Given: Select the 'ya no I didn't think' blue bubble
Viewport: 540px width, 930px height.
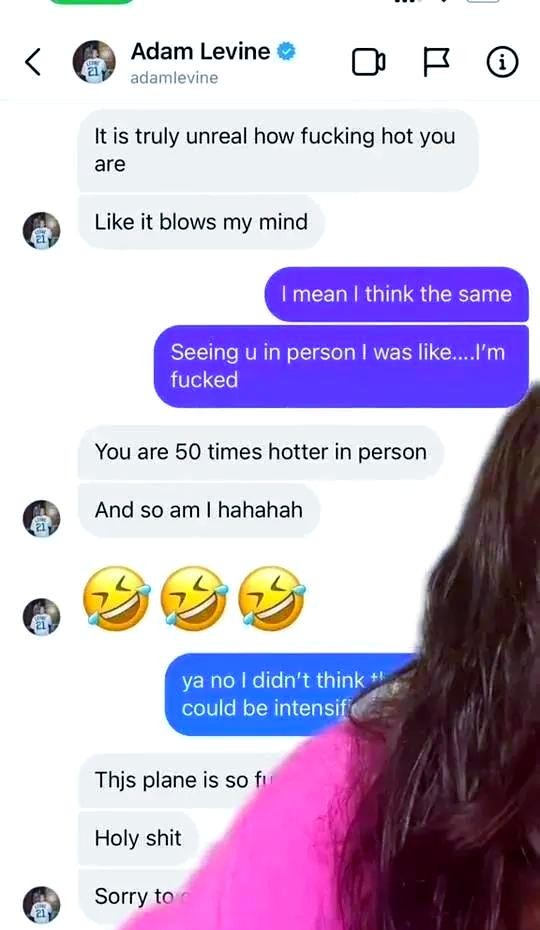Looking at the screenshot, I should [290, 694].
